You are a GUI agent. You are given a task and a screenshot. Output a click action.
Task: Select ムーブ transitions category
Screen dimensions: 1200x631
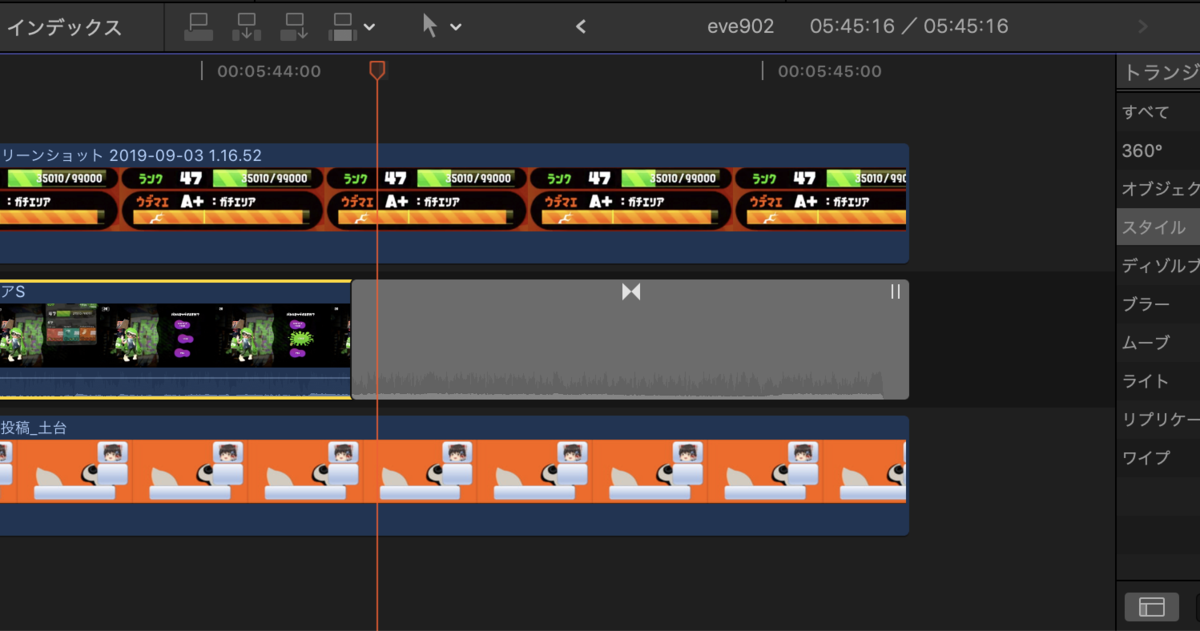(1146, 342)
